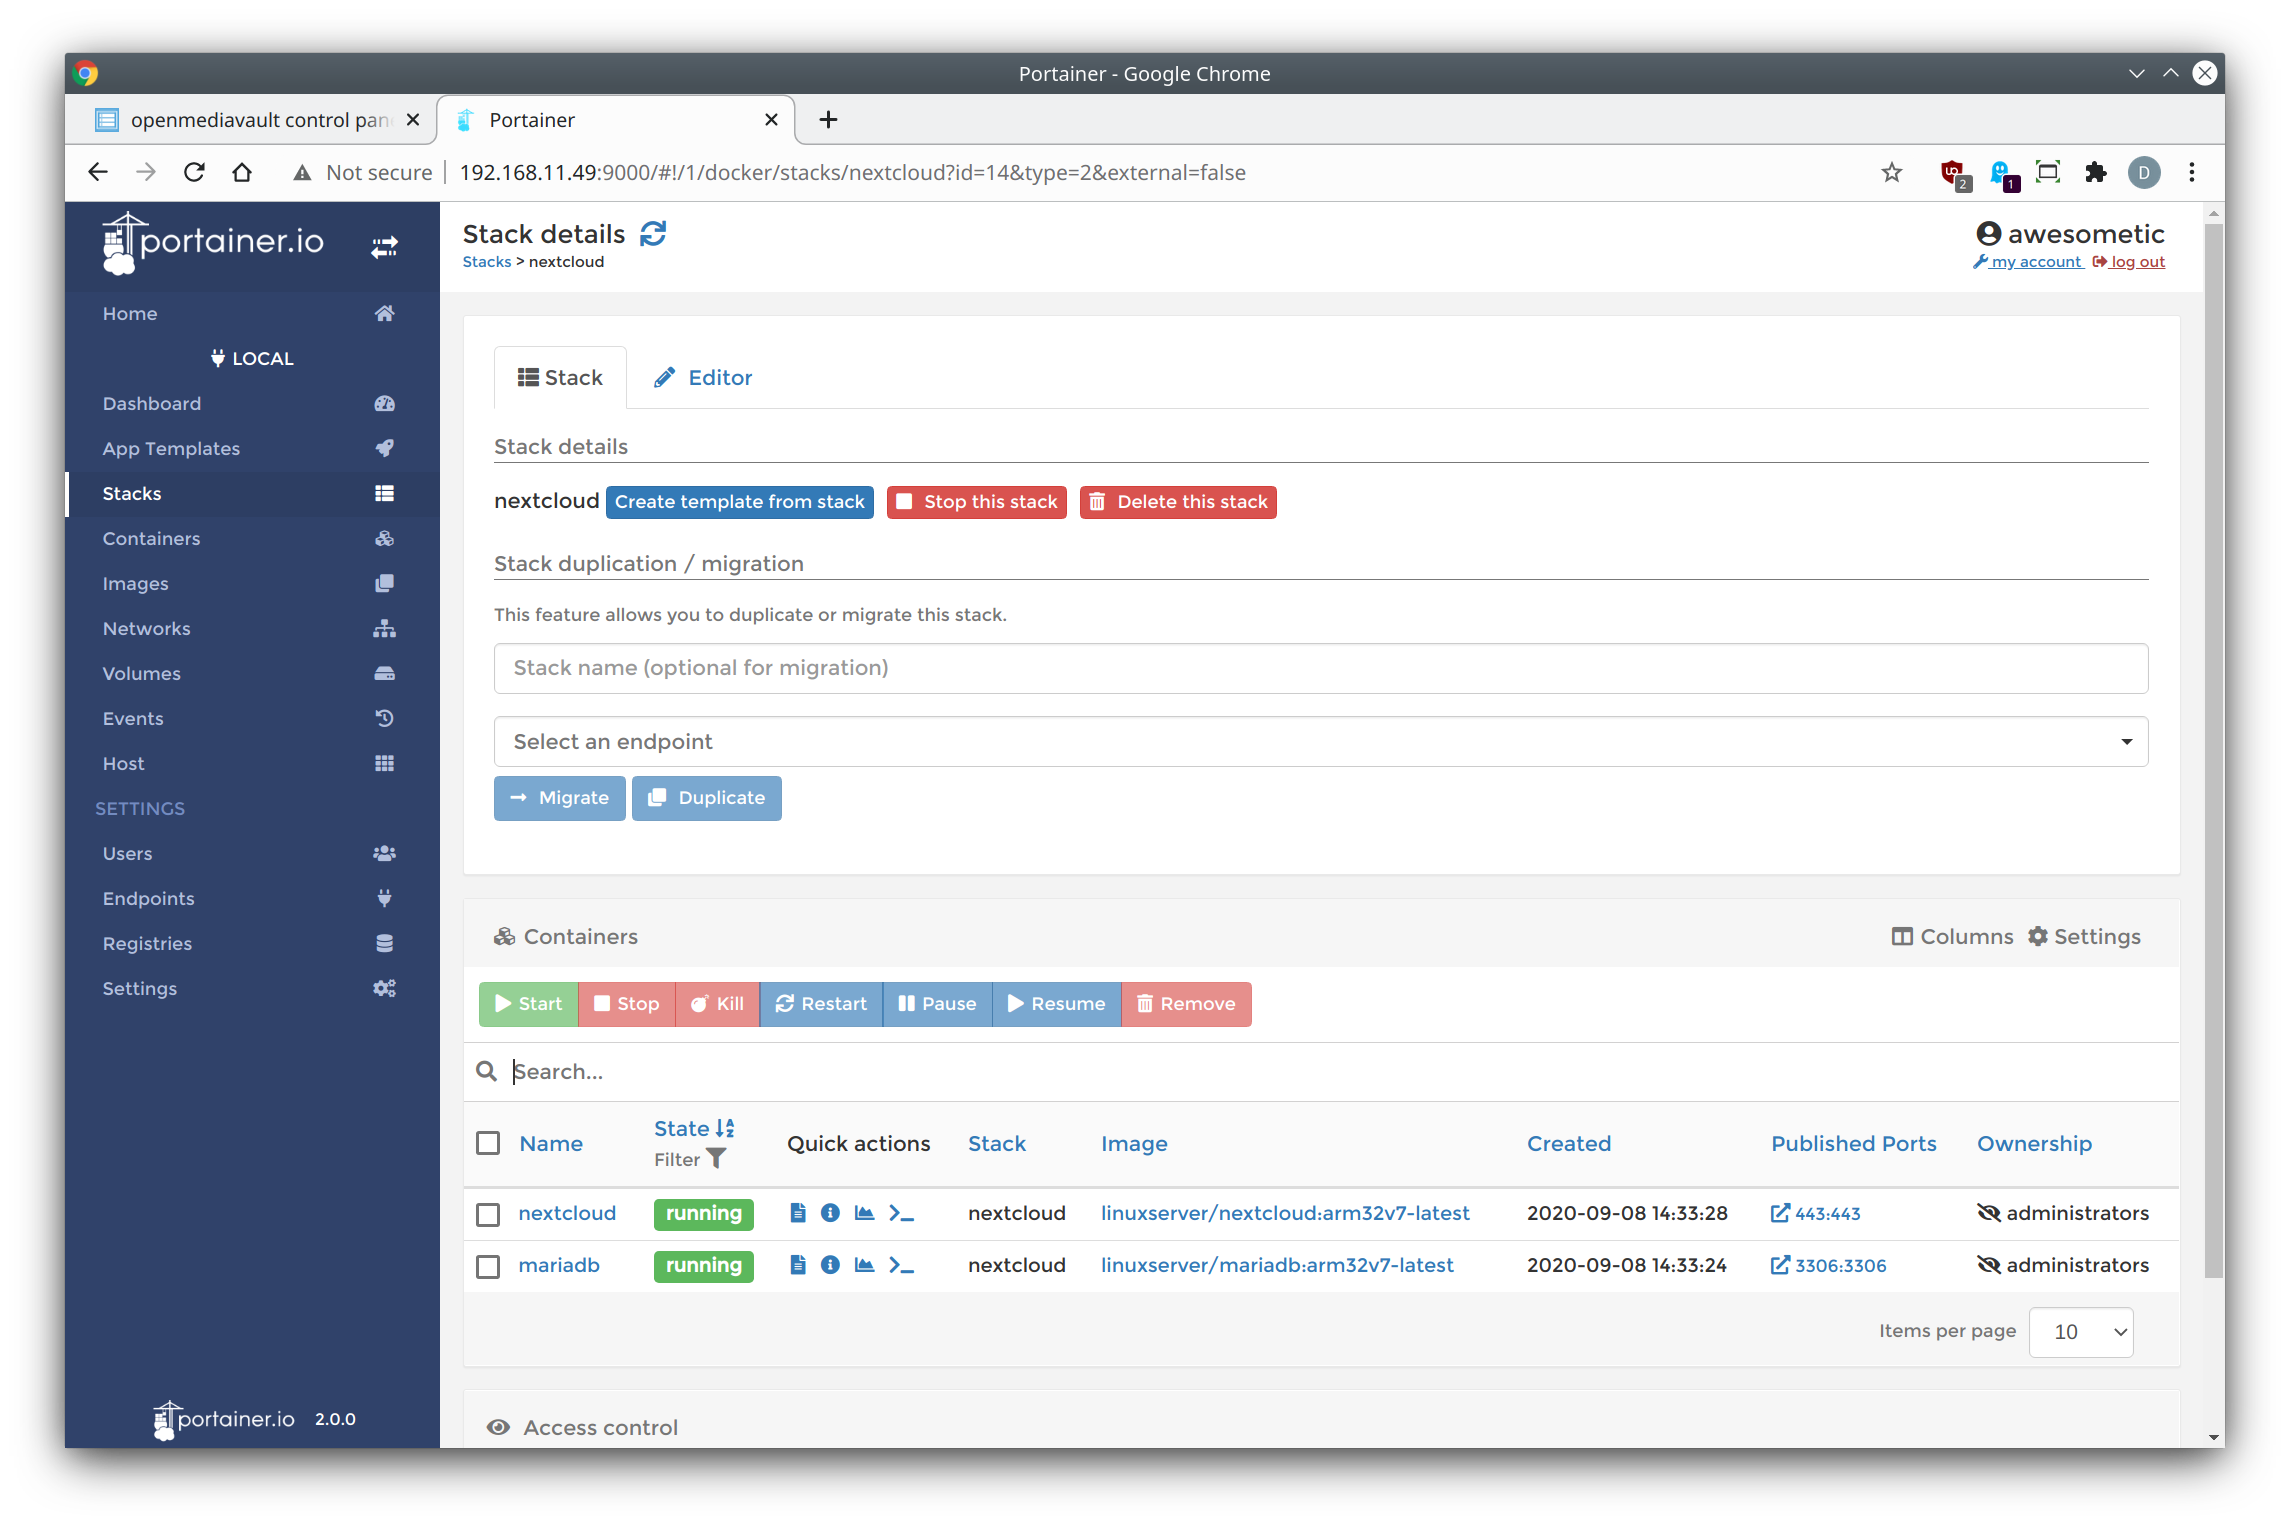Open stats chart icon for nextcloud container
The height and width of the screenshot is (1525, 2290).
pos(865,1213)
